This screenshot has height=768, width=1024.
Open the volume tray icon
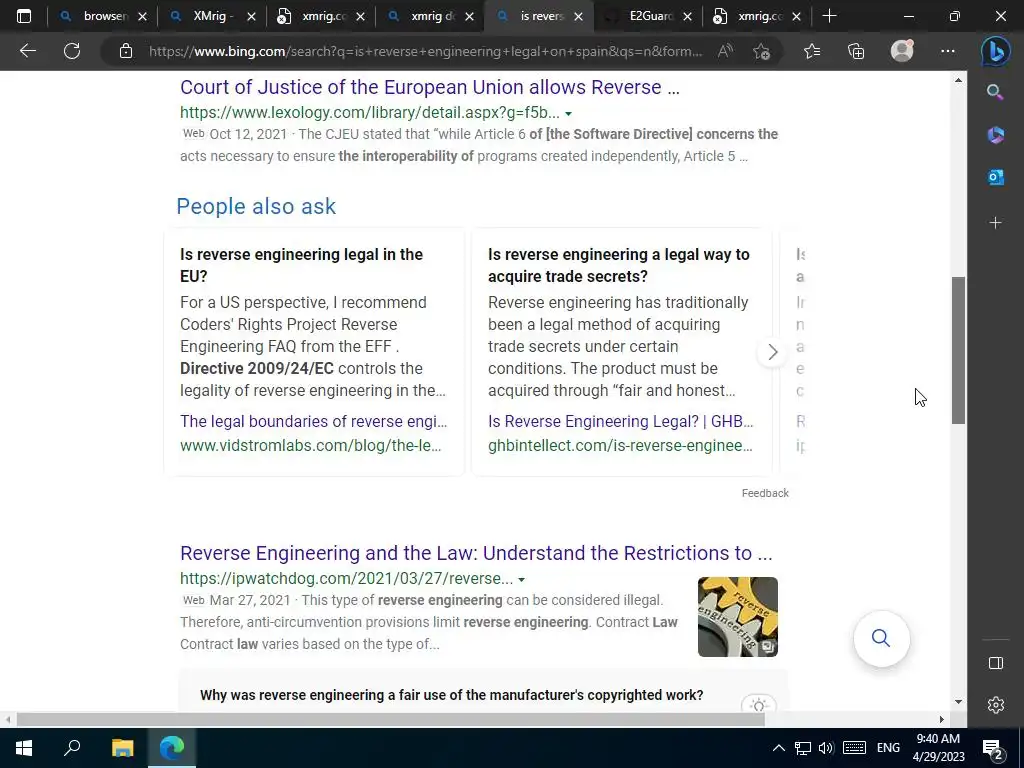click(826, 748)
